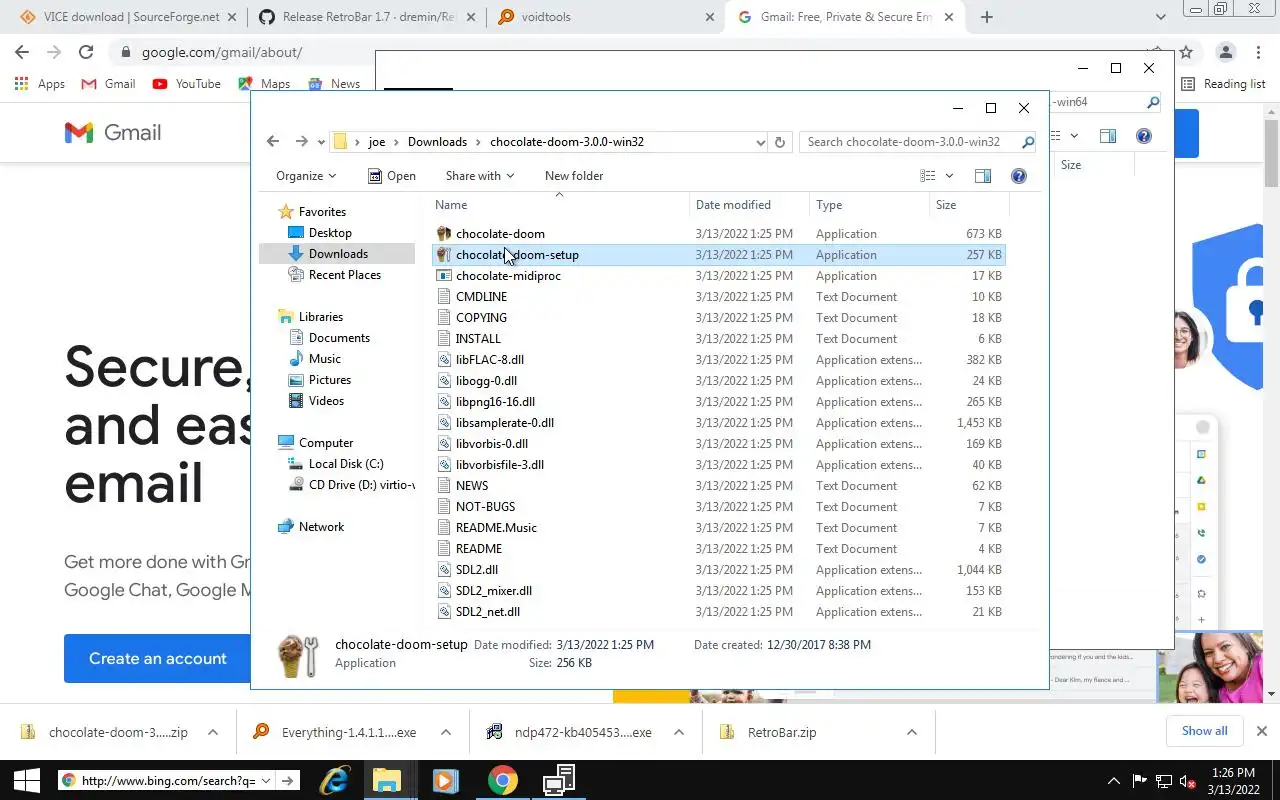Expand options for chocolate-doom zip download
Image resolution: width=1280 pixels, height=800 pixels.
click(x=213, y=732)
